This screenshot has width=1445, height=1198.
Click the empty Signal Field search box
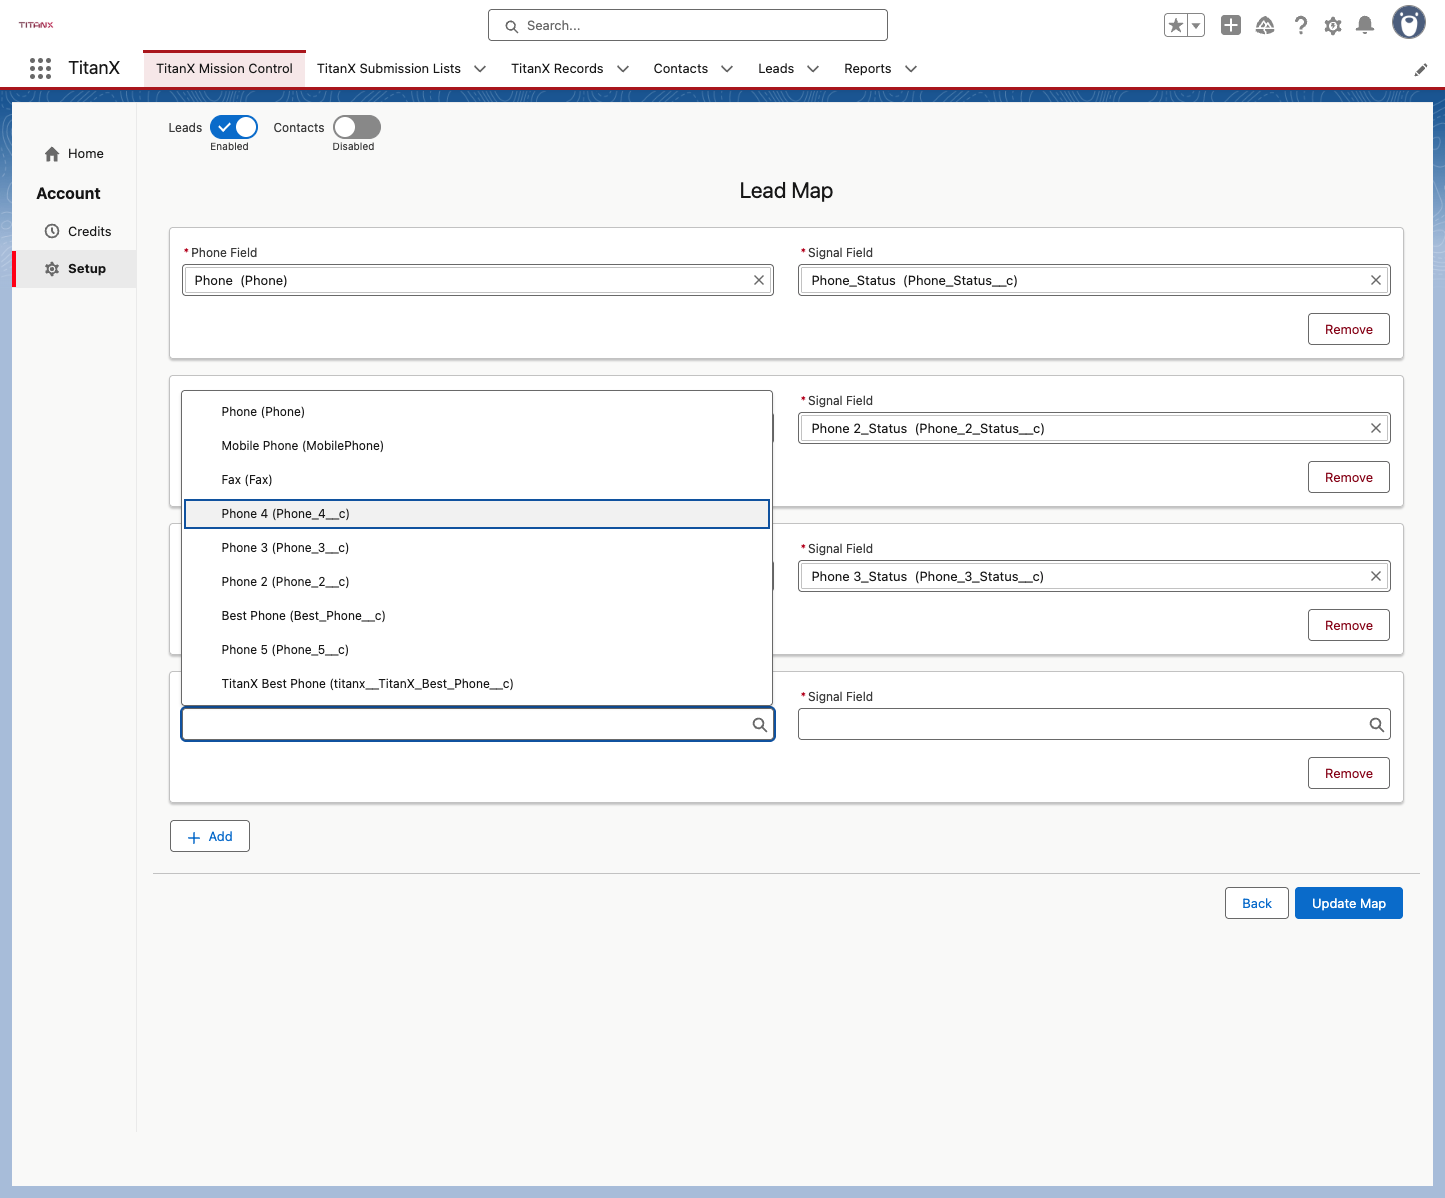(1094, 724)
